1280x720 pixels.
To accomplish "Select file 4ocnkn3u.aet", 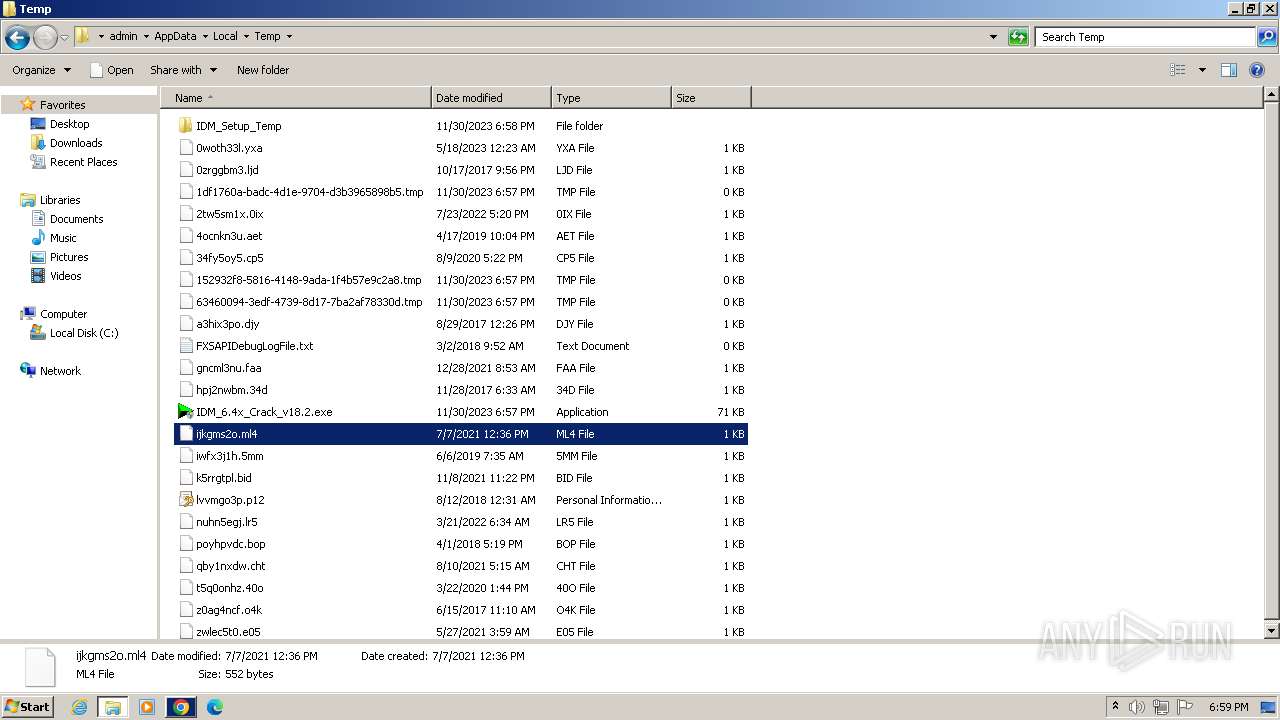I will pyautogui.click(x=461, y=236).
